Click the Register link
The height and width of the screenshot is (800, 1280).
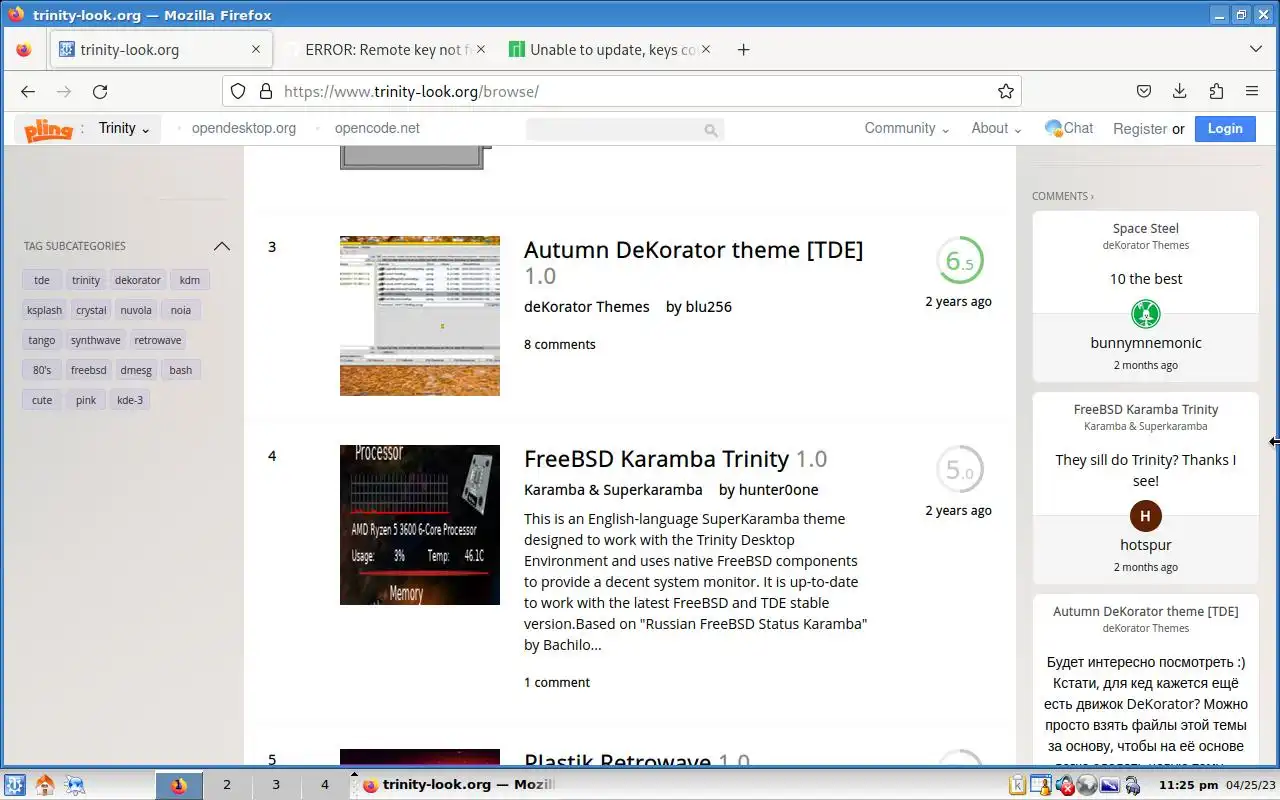point(1140,129)
